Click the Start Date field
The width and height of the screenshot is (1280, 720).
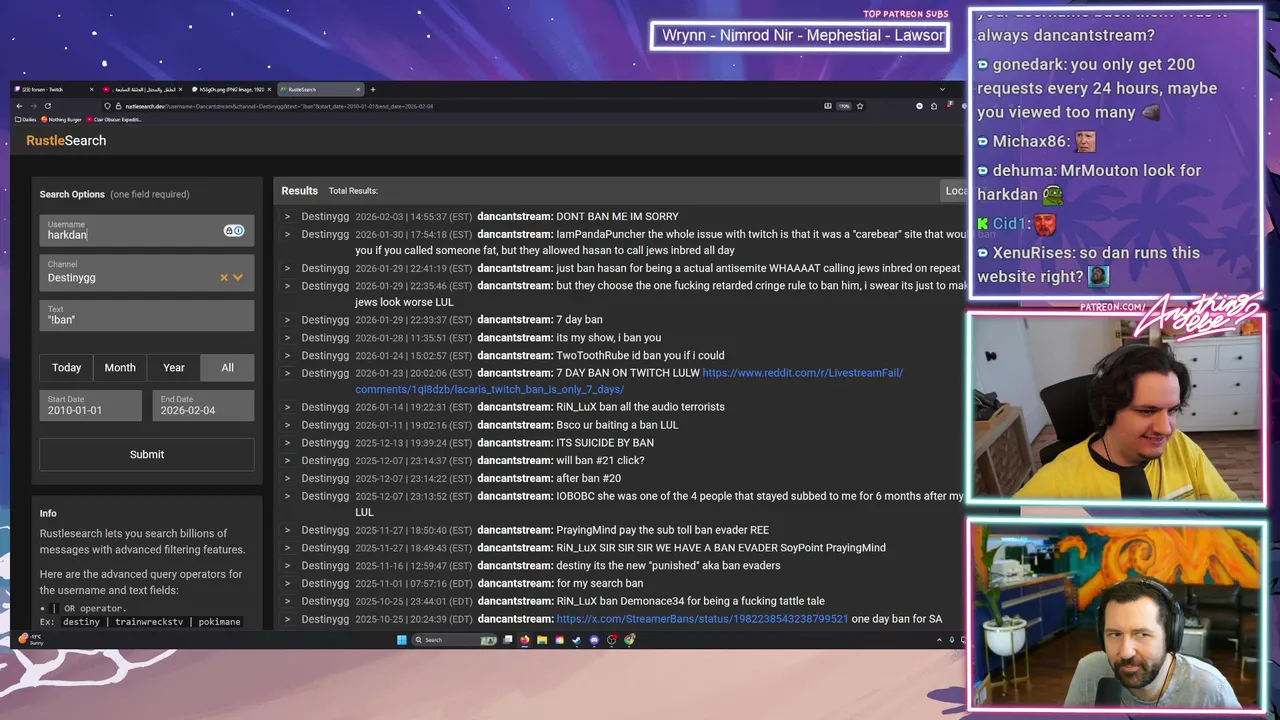90,405
